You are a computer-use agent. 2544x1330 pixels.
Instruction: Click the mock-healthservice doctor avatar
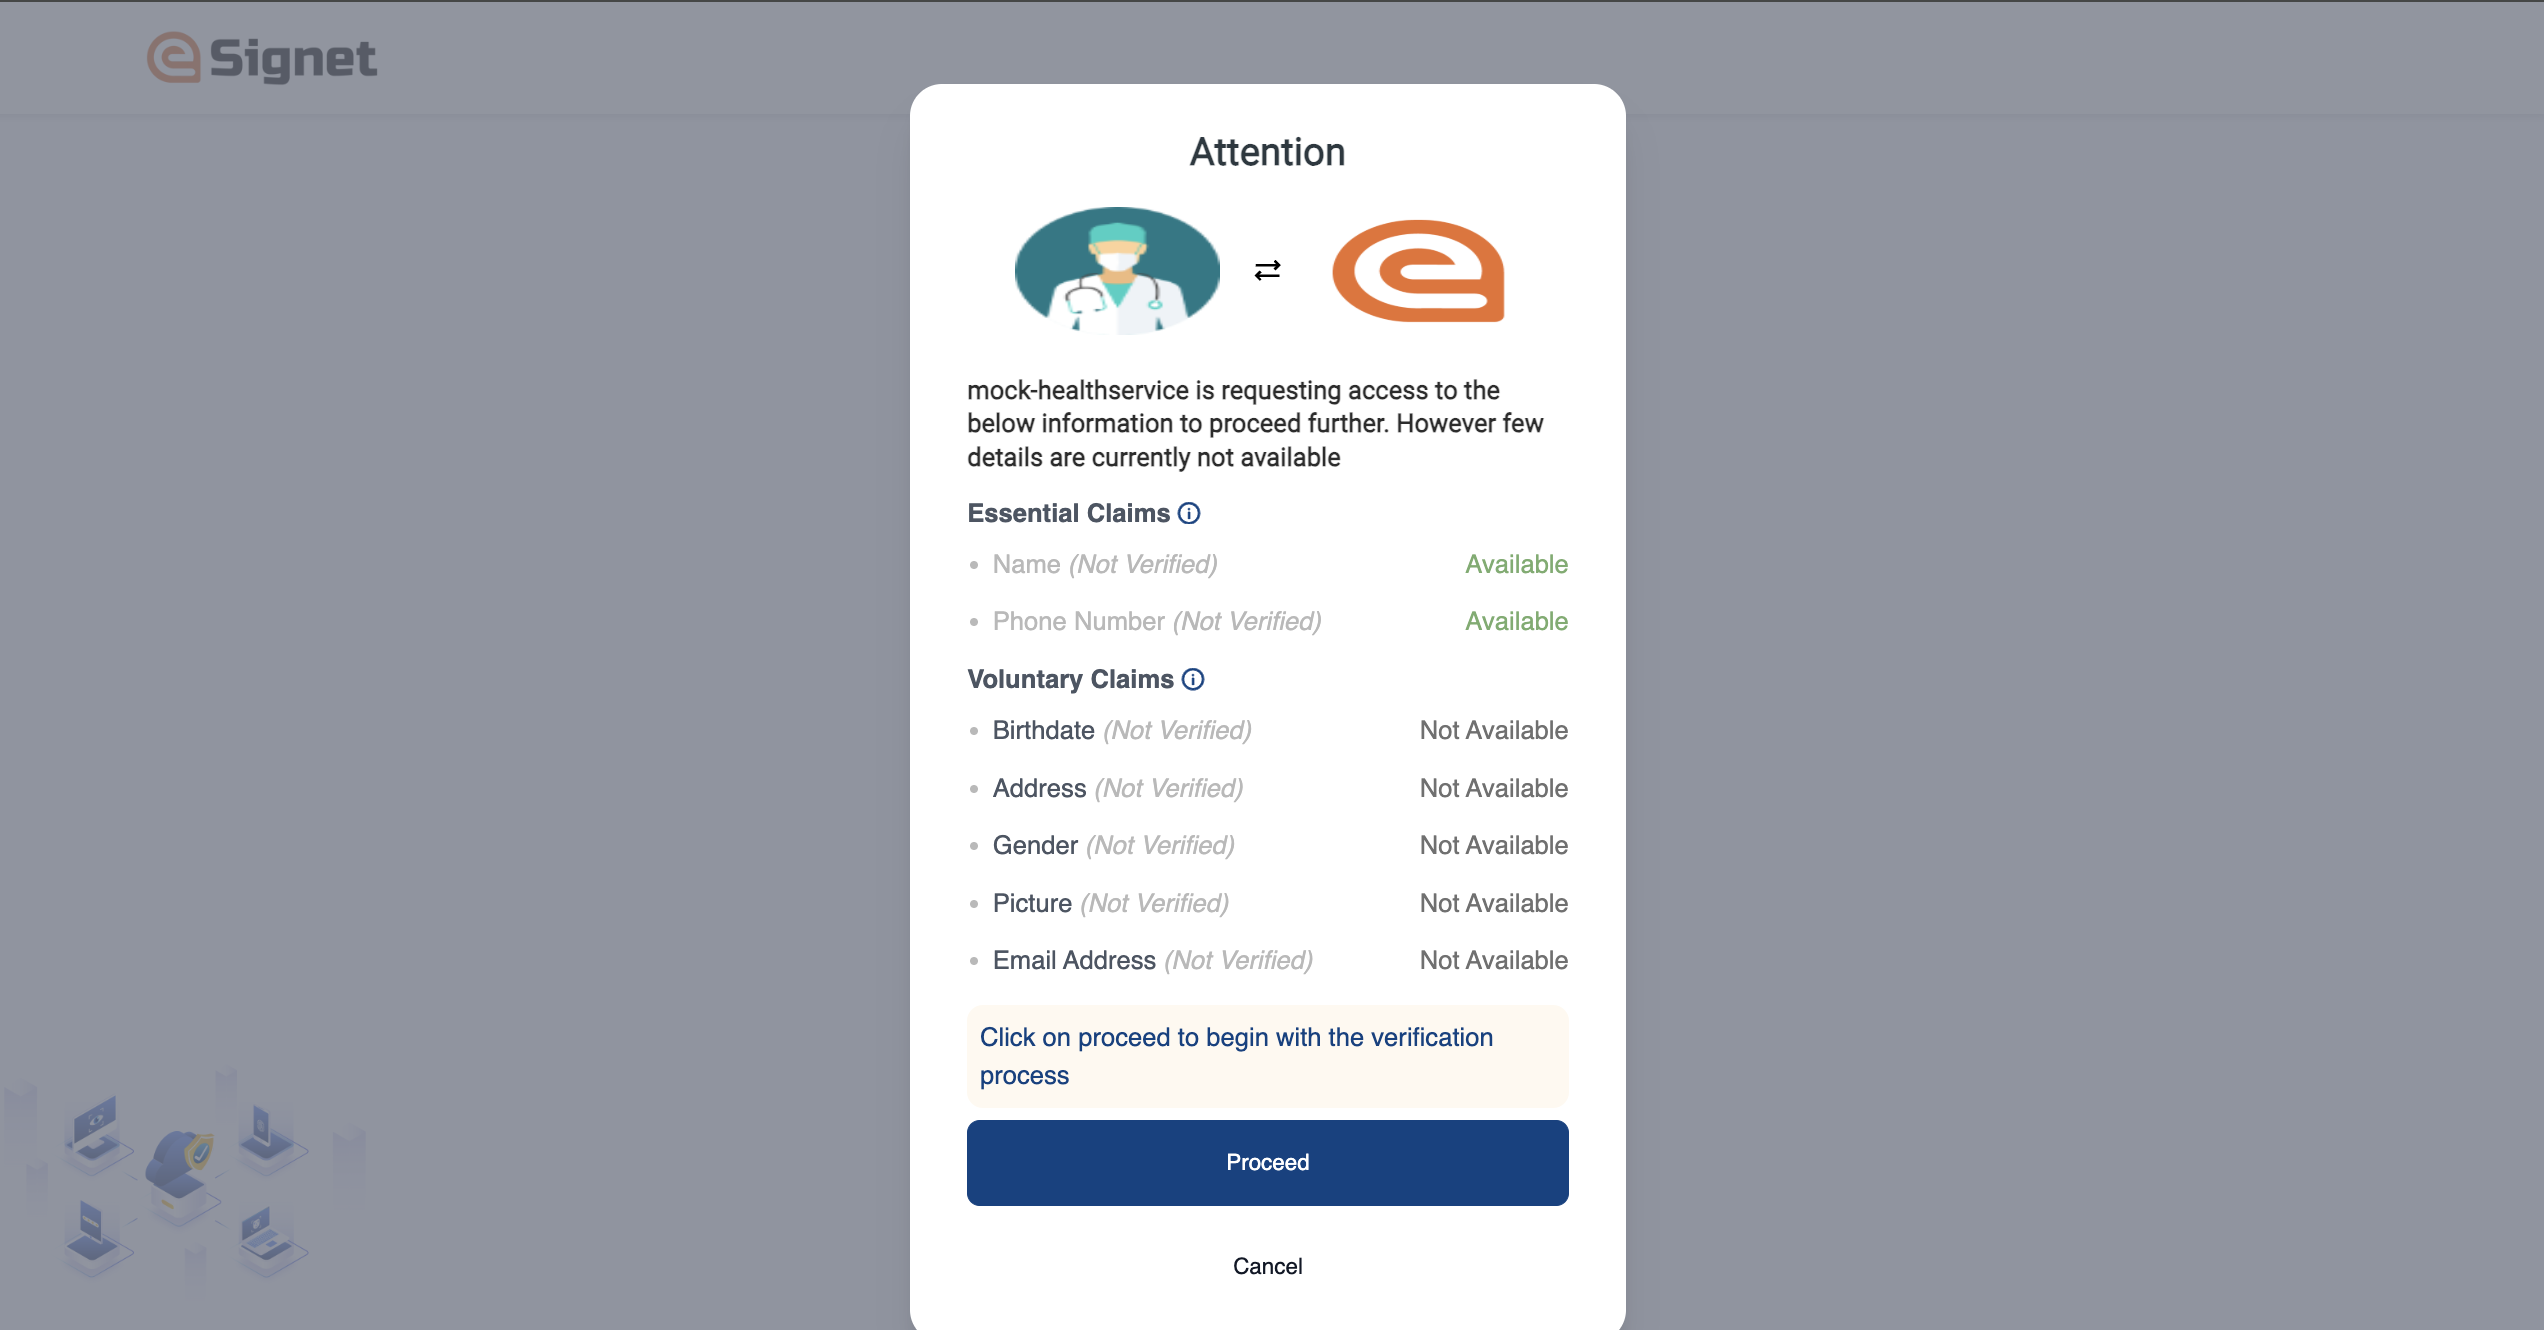[1117, 270]
